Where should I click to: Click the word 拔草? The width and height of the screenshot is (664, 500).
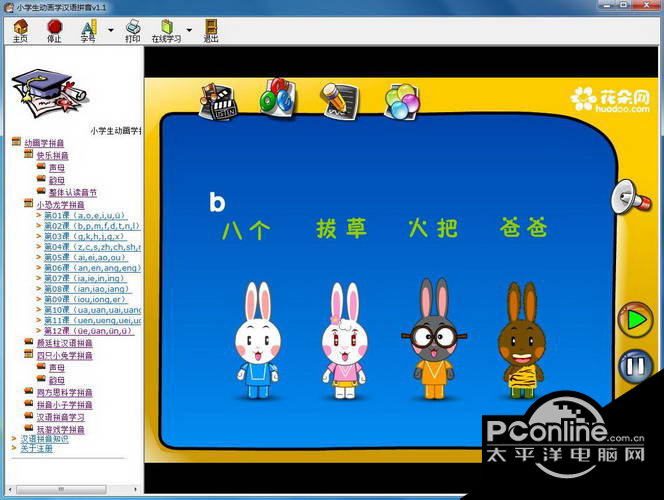tap(341, 229)
